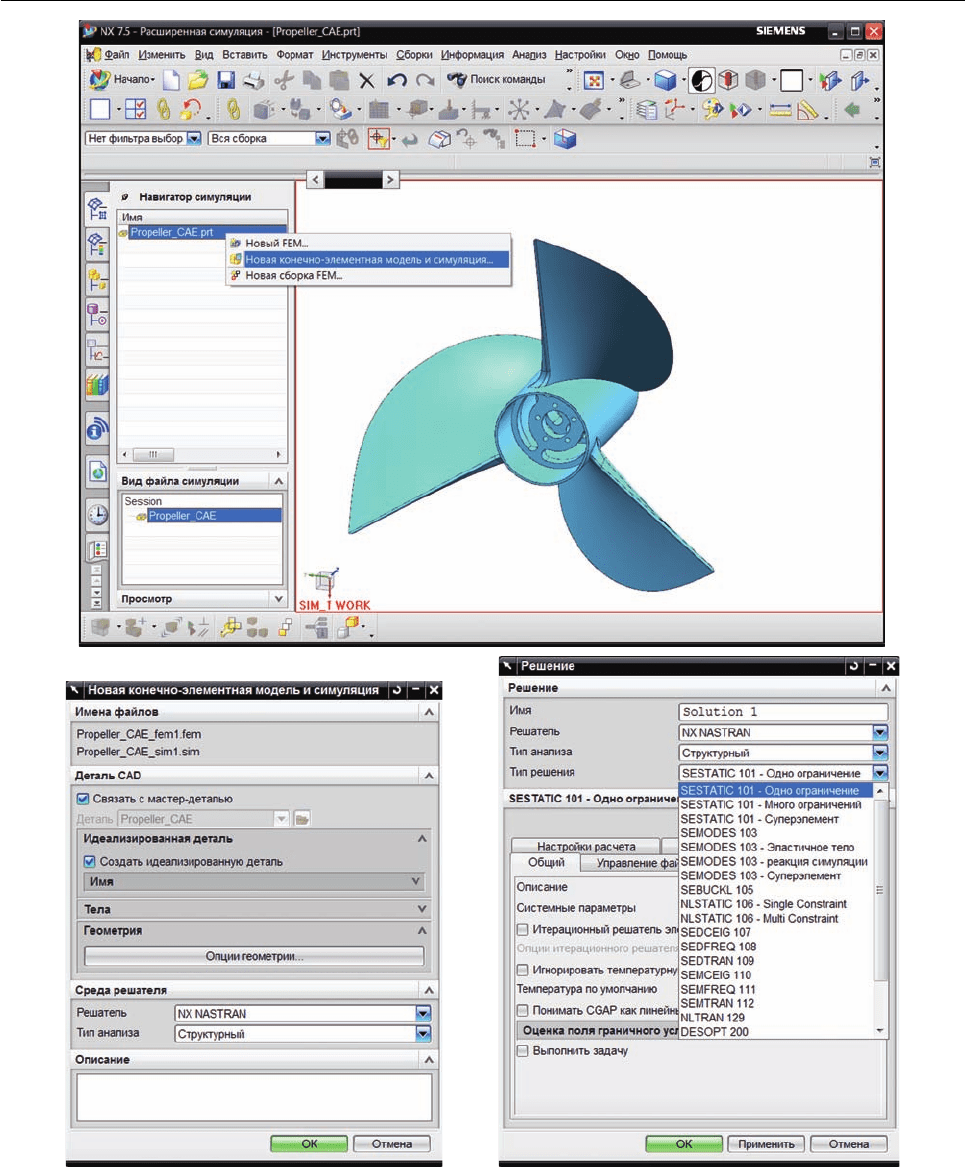Click the Fit view icon
This screenshot has width=965, height=1167.
click(x=593, y=80)
